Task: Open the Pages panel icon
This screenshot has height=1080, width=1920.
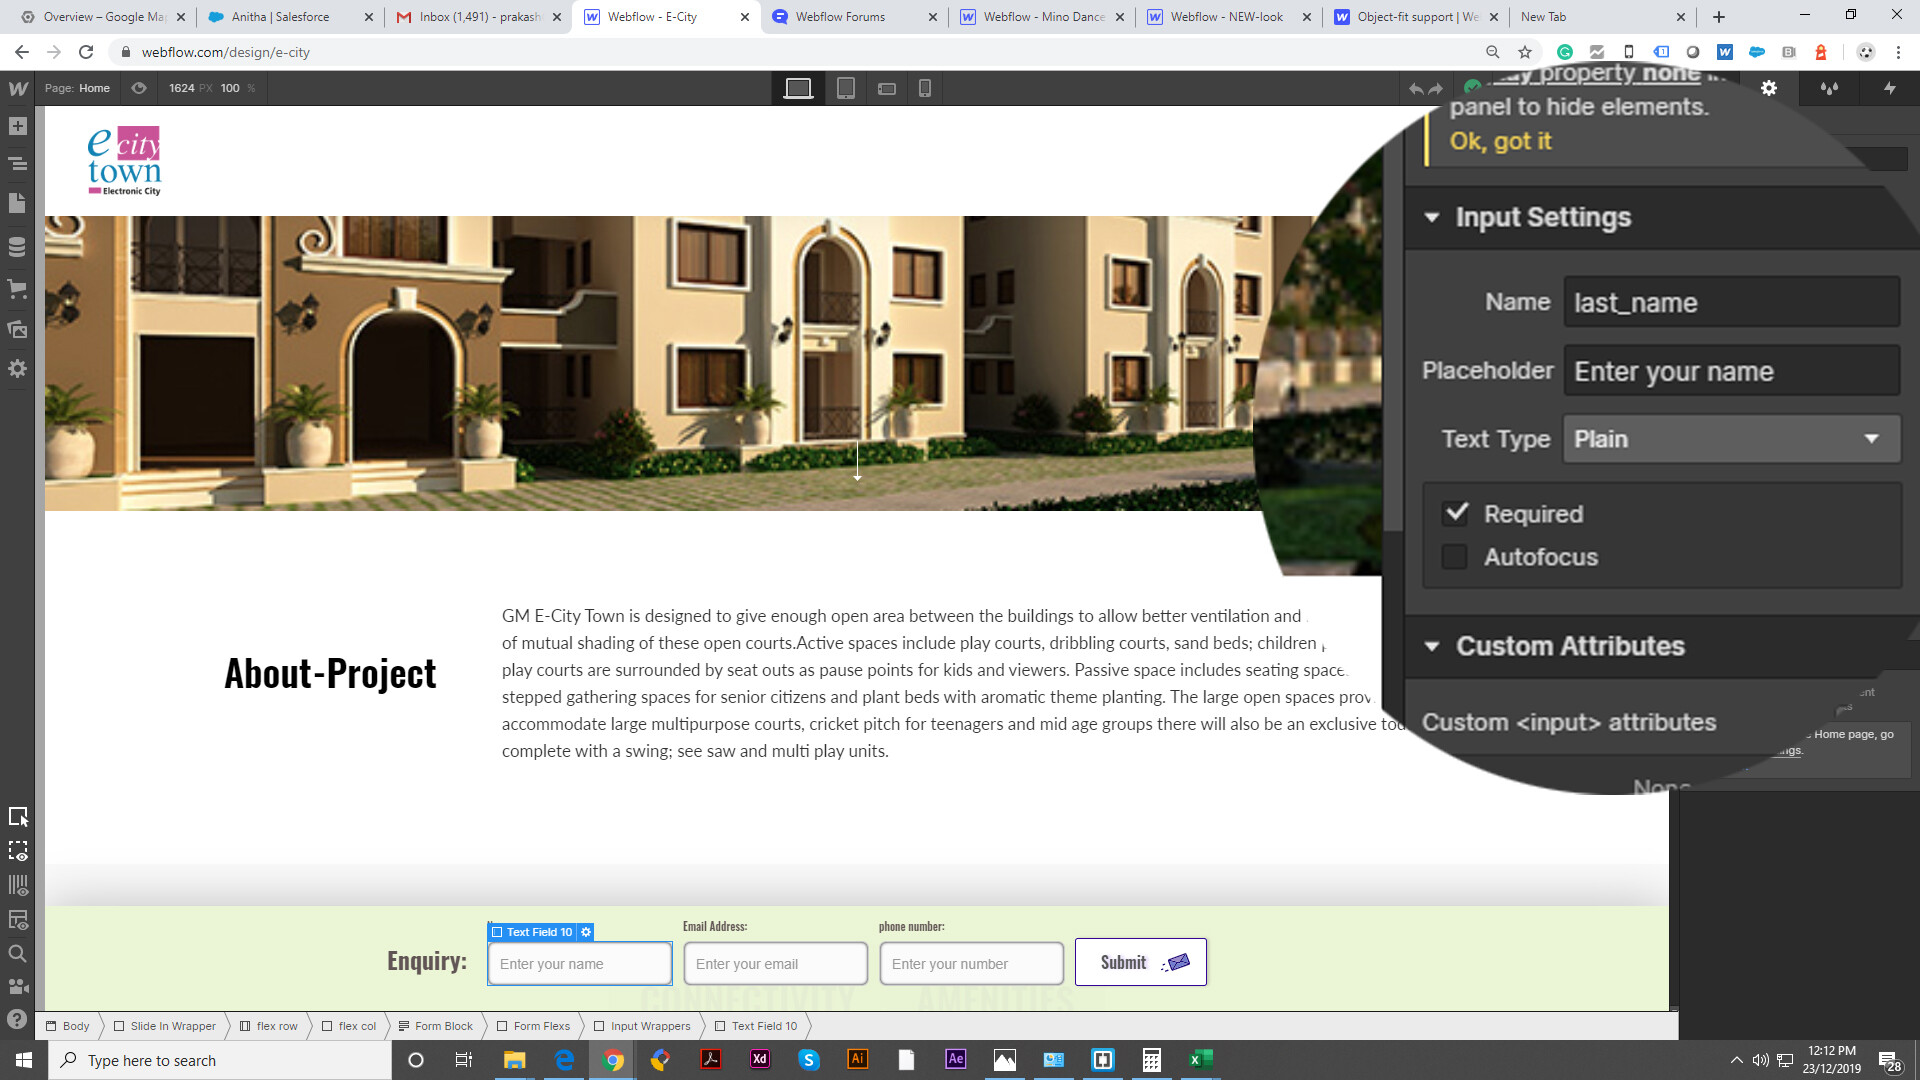Action: 17,204
